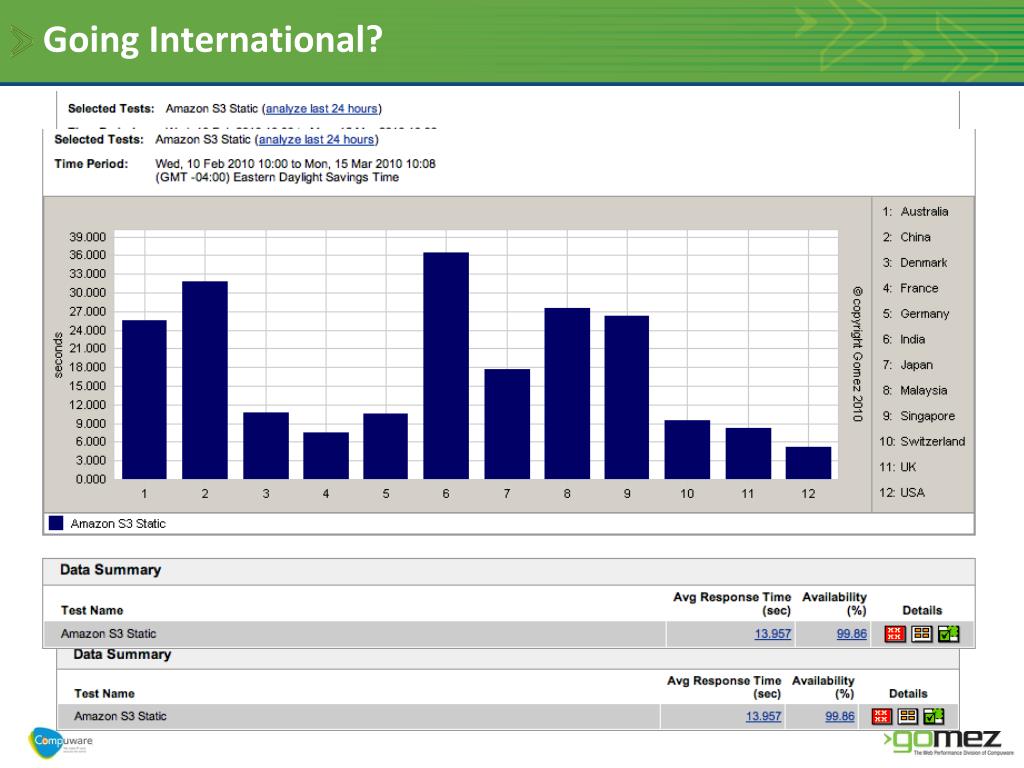This screenshot has width=1024, height=768.
Task: Click 'Amazon S3 Static' legend label below chart
Action: [118, 524]
